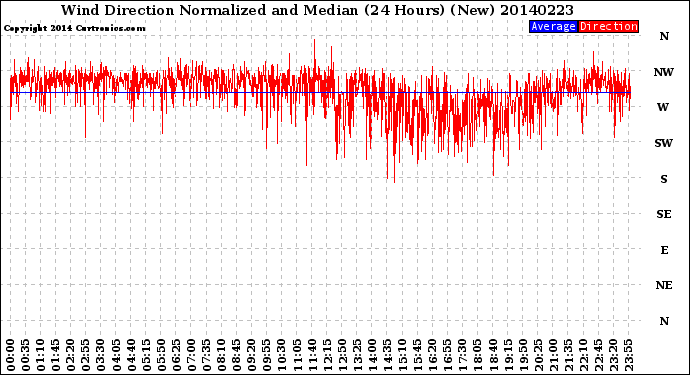The height and width of the screenshot is (375, 690).
Task: Click the 13:25 time label
Action: [357, 355]
